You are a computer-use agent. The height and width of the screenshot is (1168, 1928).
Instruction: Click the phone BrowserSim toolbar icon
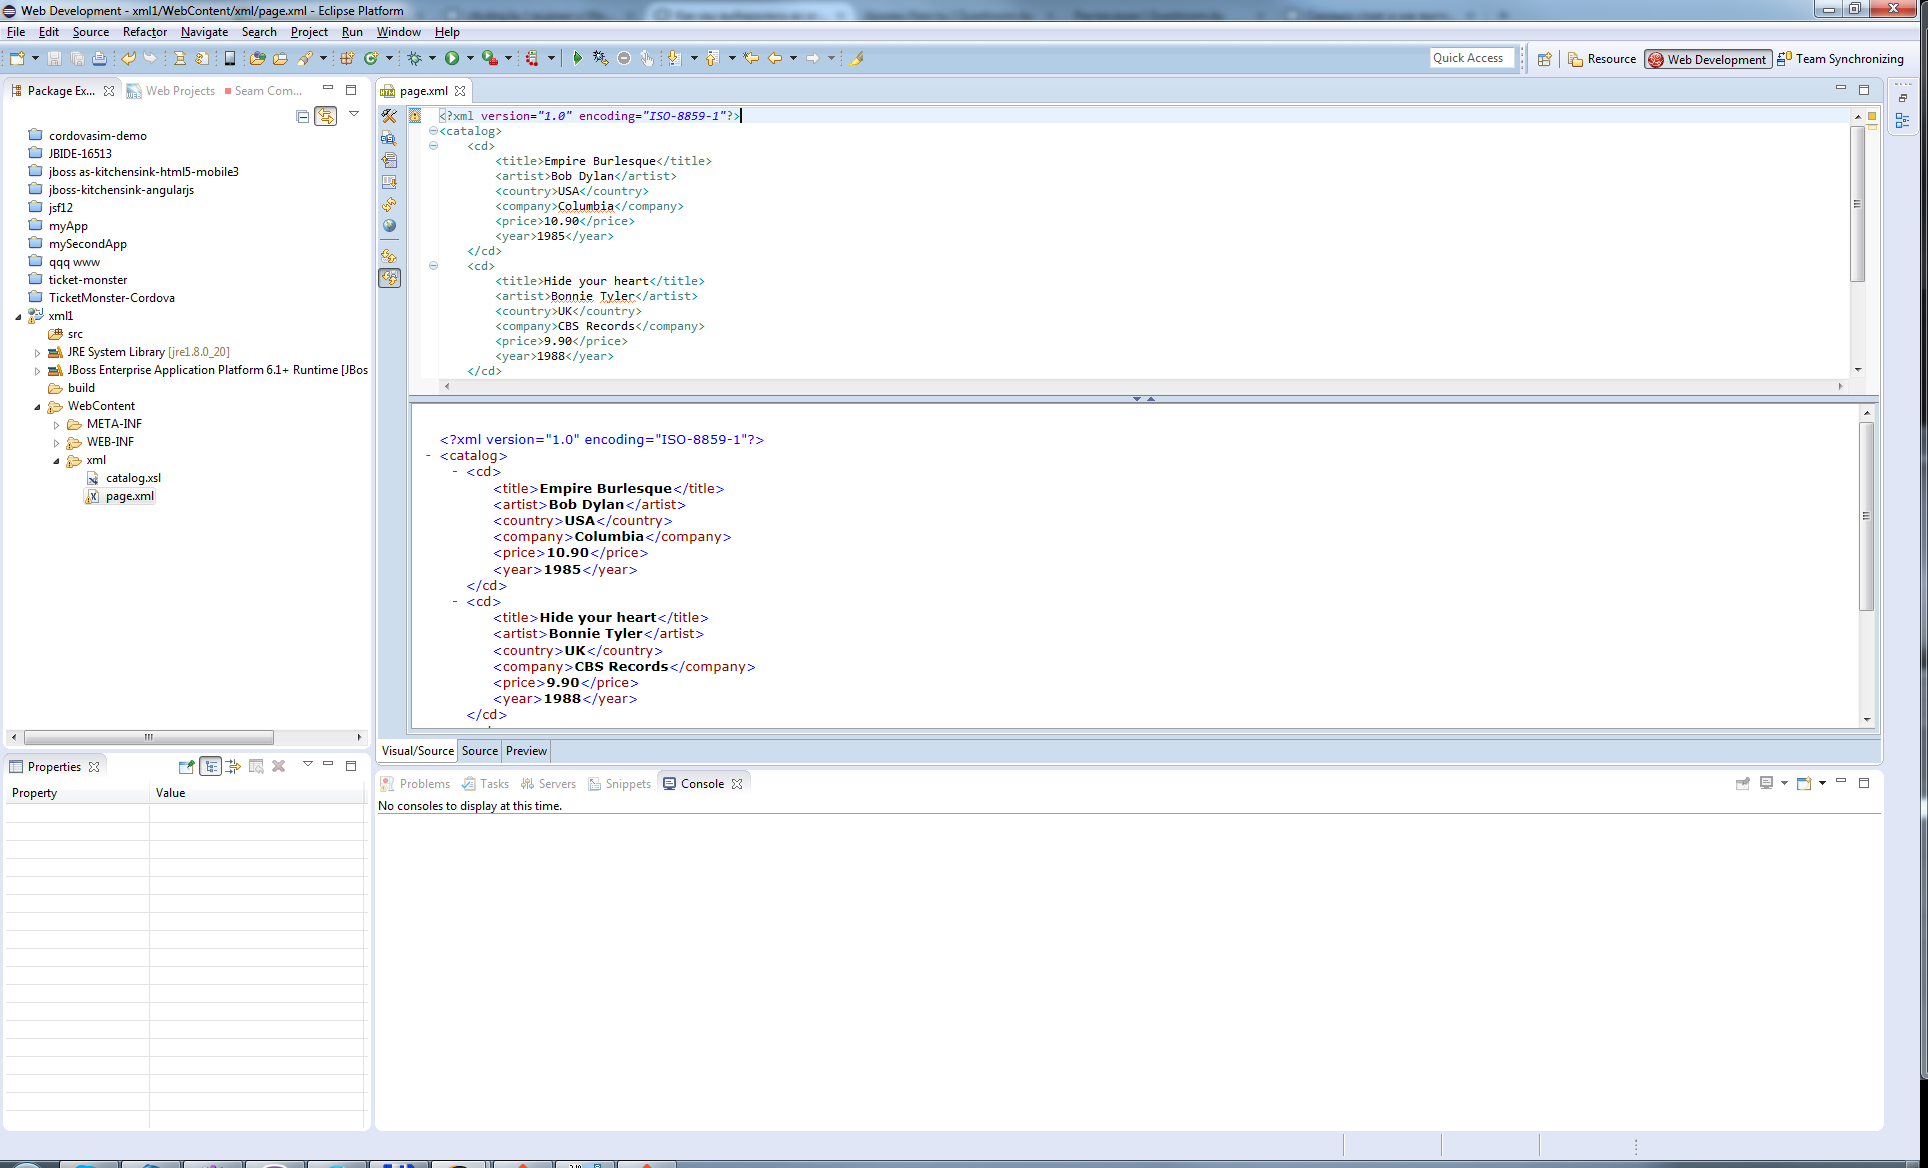tap(230, 59)
